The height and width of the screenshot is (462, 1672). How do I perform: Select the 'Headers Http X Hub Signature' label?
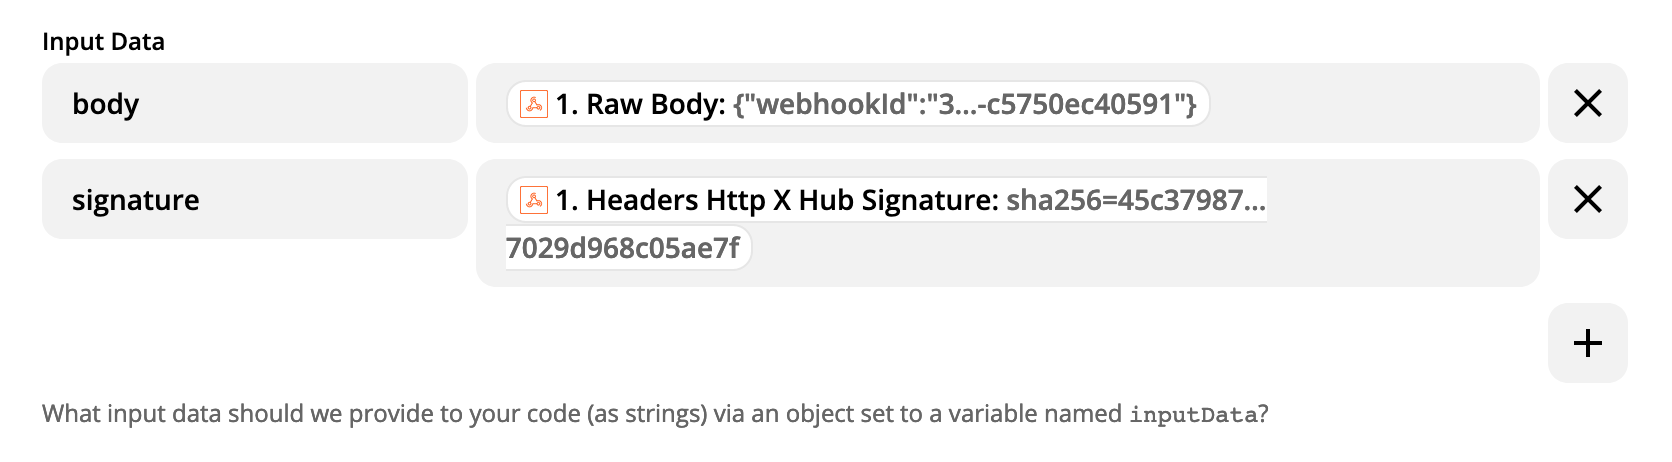[792, 200]
